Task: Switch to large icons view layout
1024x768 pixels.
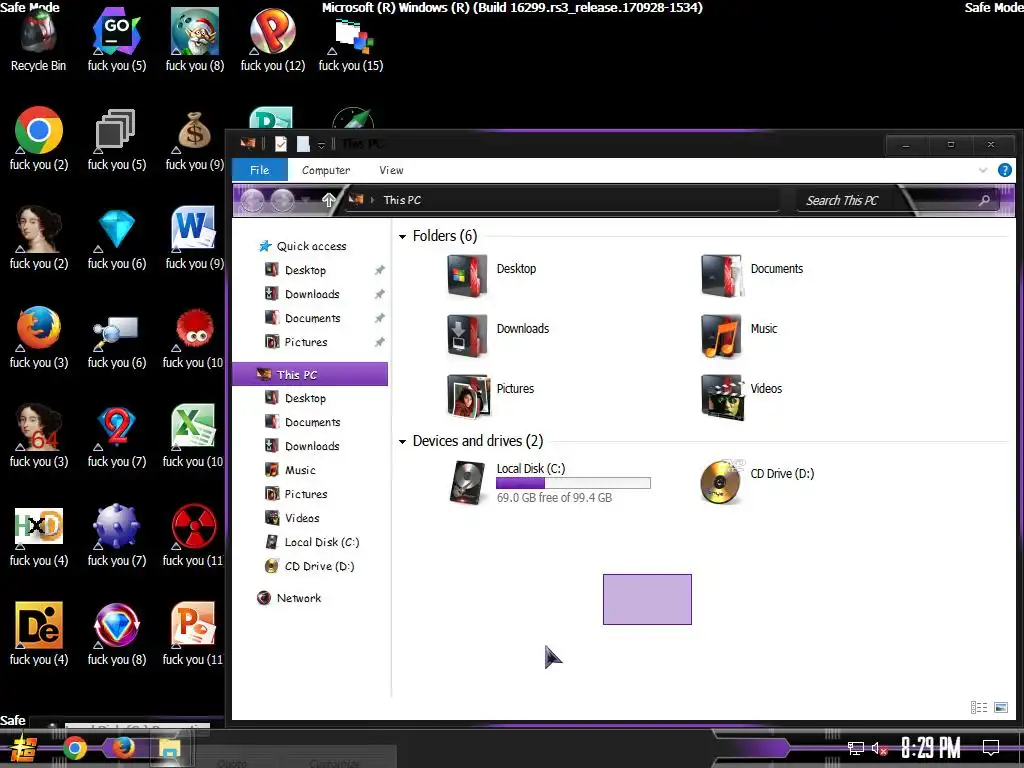Action: (1000, 707)
